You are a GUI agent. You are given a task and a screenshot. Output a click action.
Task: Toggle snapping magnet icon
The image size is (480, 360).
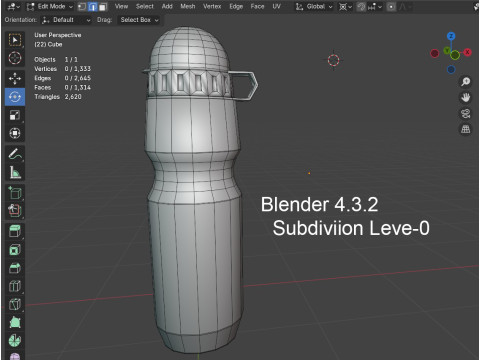[361, 7]
